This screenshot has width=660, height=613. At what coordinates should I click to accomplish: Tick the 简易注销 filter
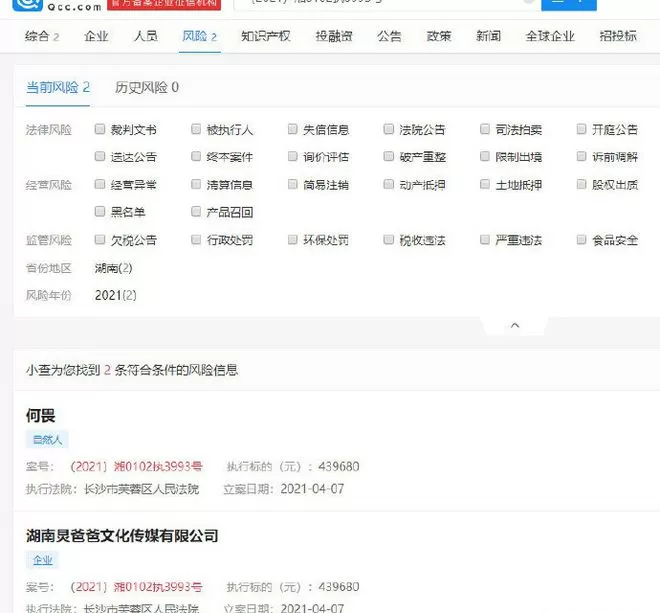coord(293,184)
